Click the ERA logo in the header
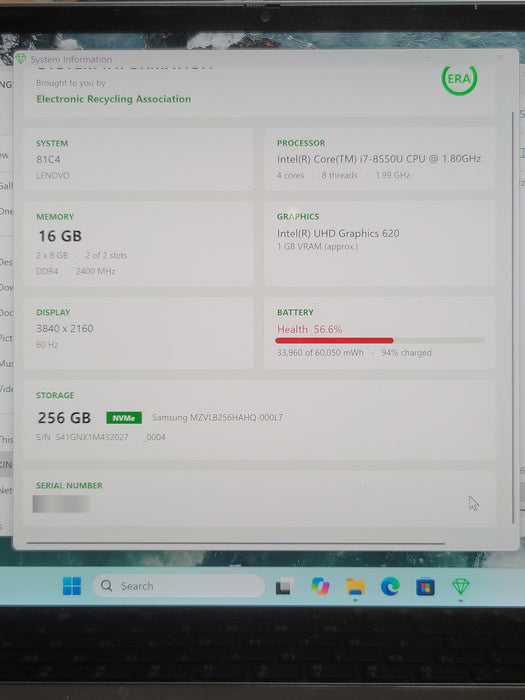Image resolution: width=525 pixels, height=700 pixels. coord(459,79)
